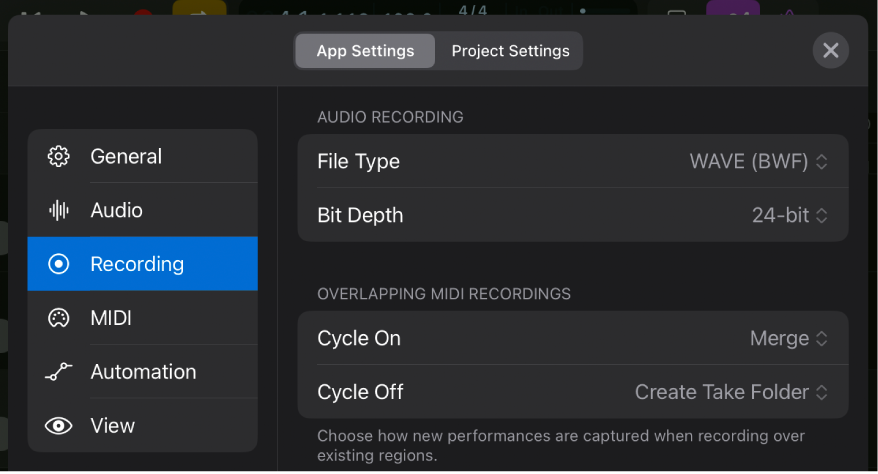878x474 pixels.
Task: Open MIDI settings via the MIDI port icon
Action: pos(59,318)
